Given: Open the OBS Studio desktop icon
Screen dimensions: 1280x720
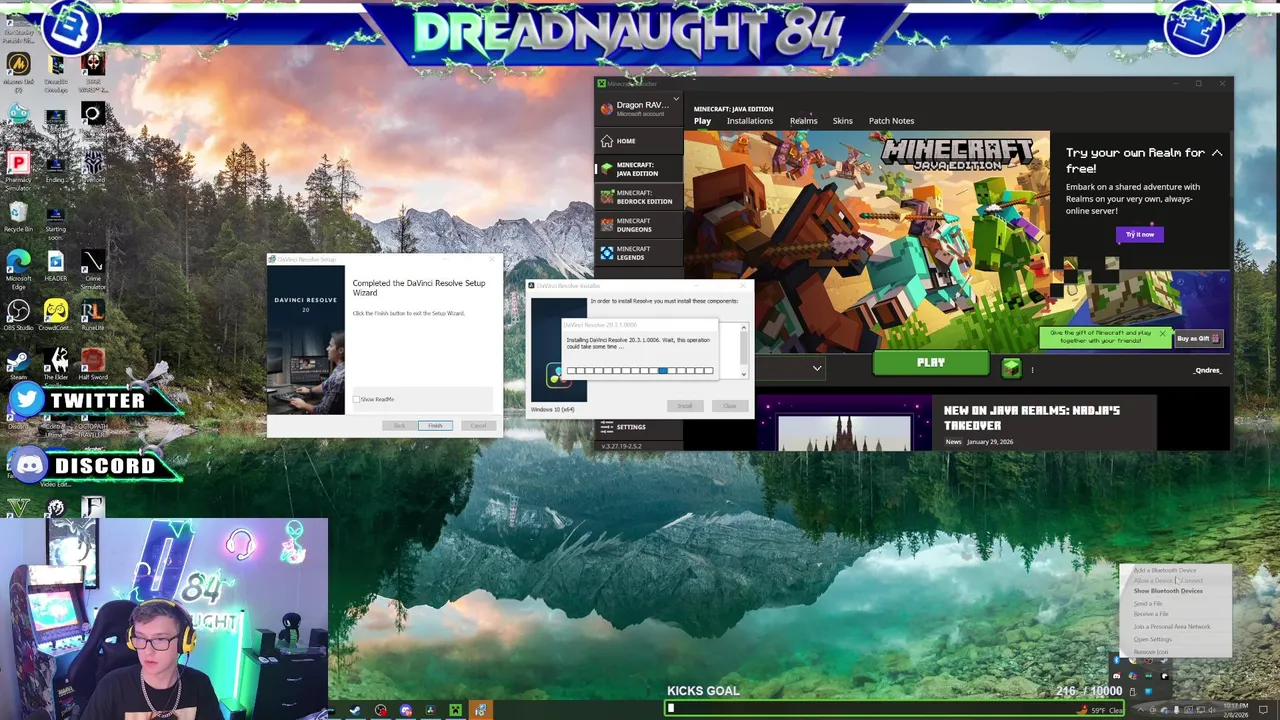Looking at the screenshot, I should 18,315.
